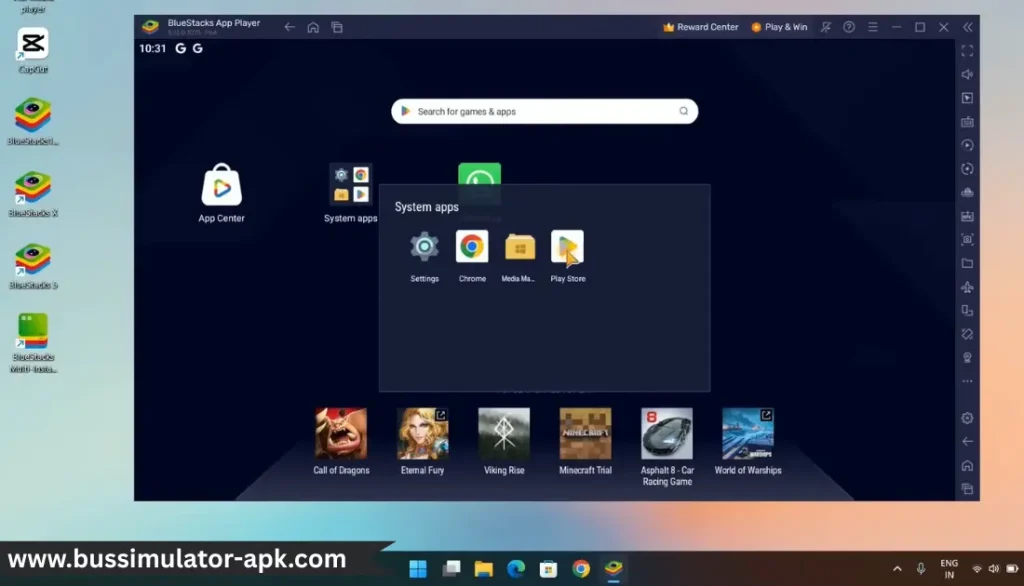Open the Reward Center
The width and height of the screenshot is (1024, 586).
point(700,27)
